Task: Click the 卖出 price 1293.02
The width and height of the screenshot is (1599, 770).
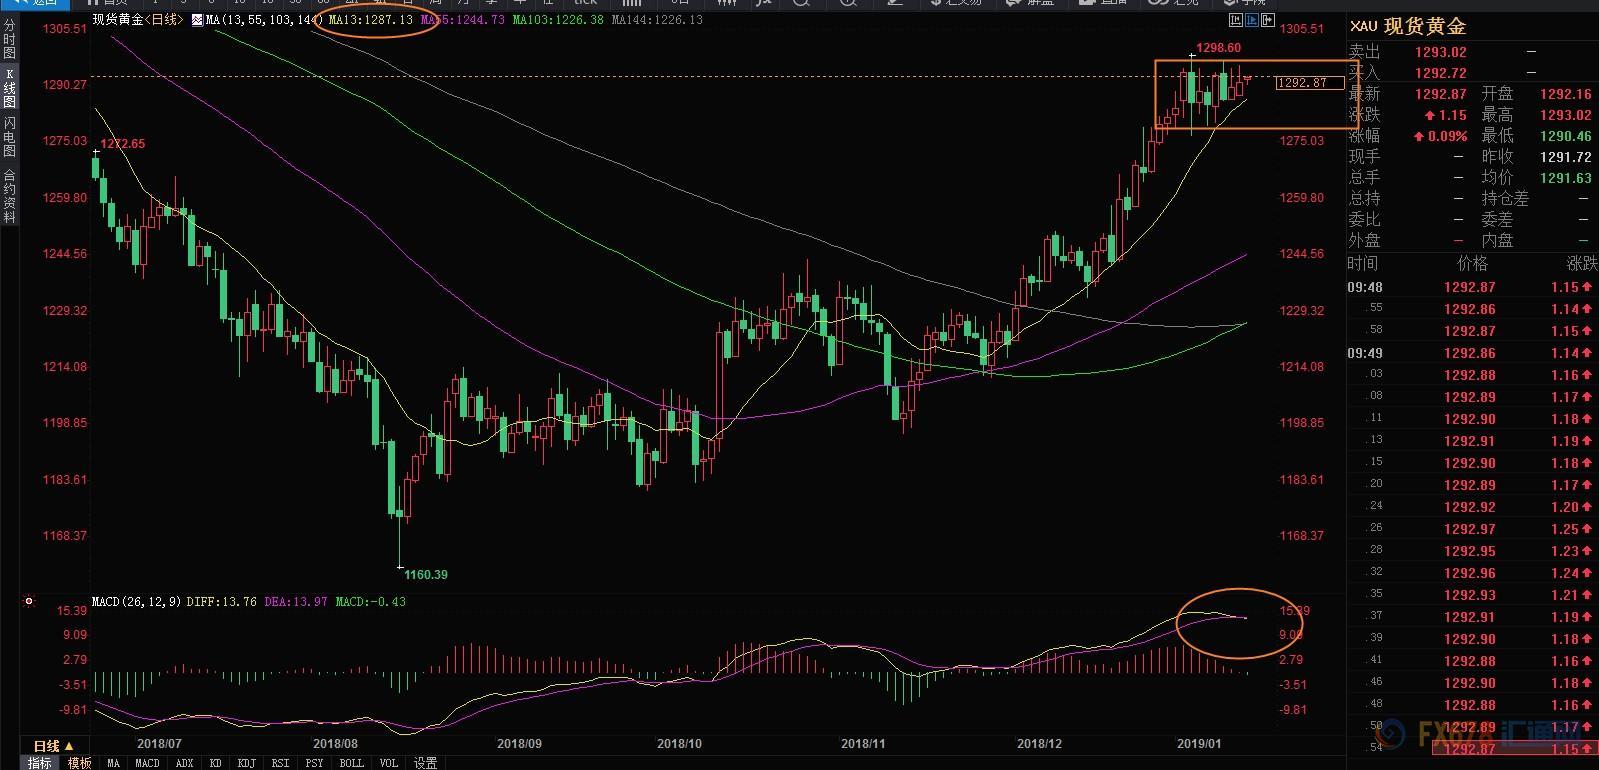Action: point(1441,52)
